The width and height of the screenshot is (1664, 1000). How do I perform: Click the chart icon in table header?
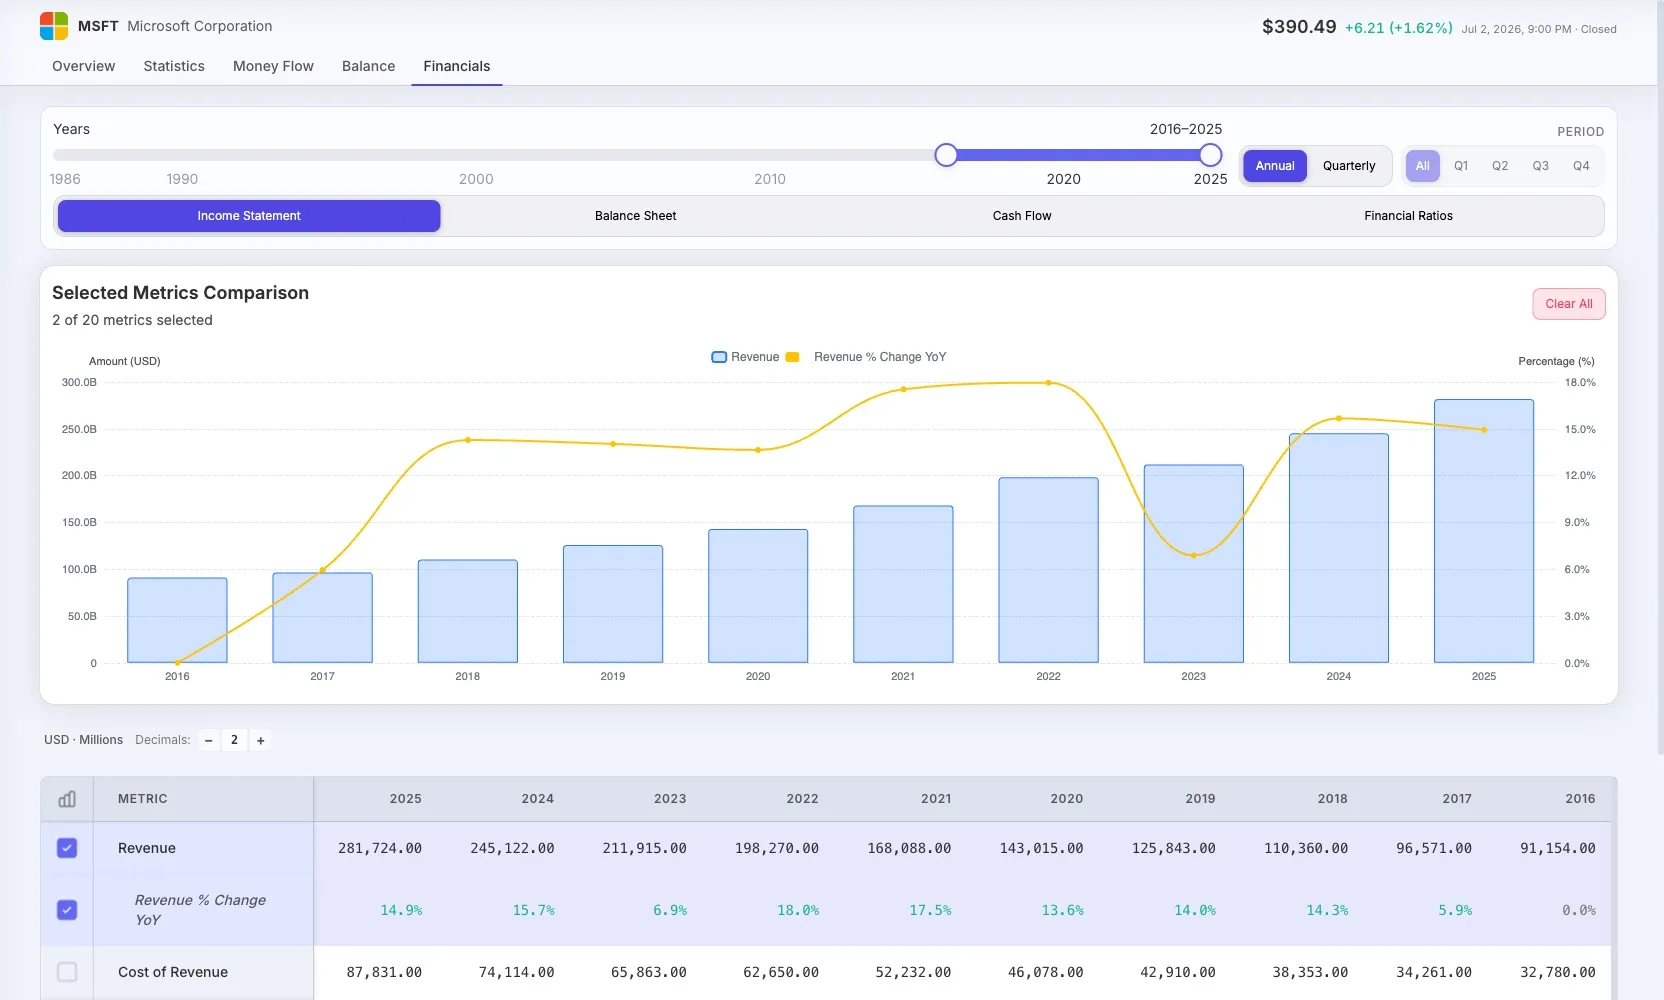pyautogui.click(x=67, y=799)
